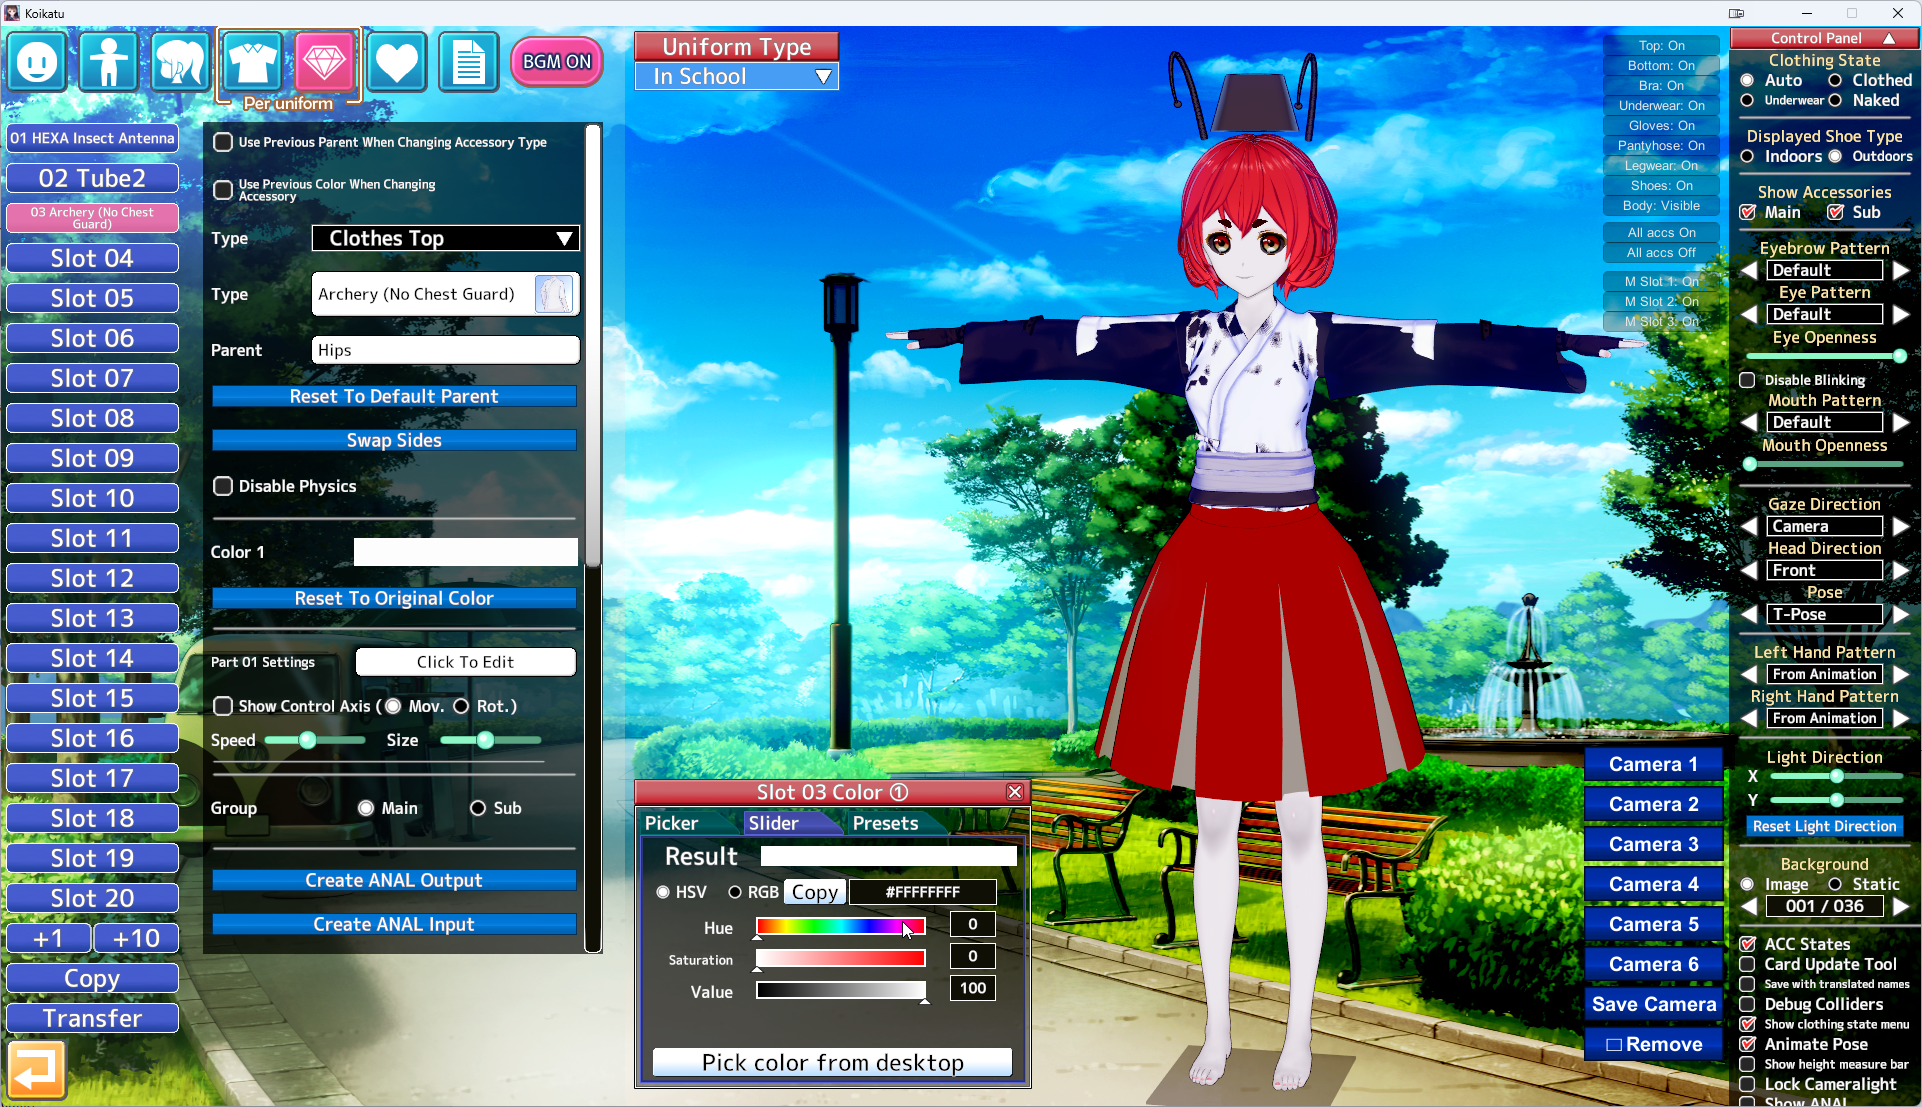Click Reset To Default Parent
The image size is (1922, 1107).
pos(394,396)
